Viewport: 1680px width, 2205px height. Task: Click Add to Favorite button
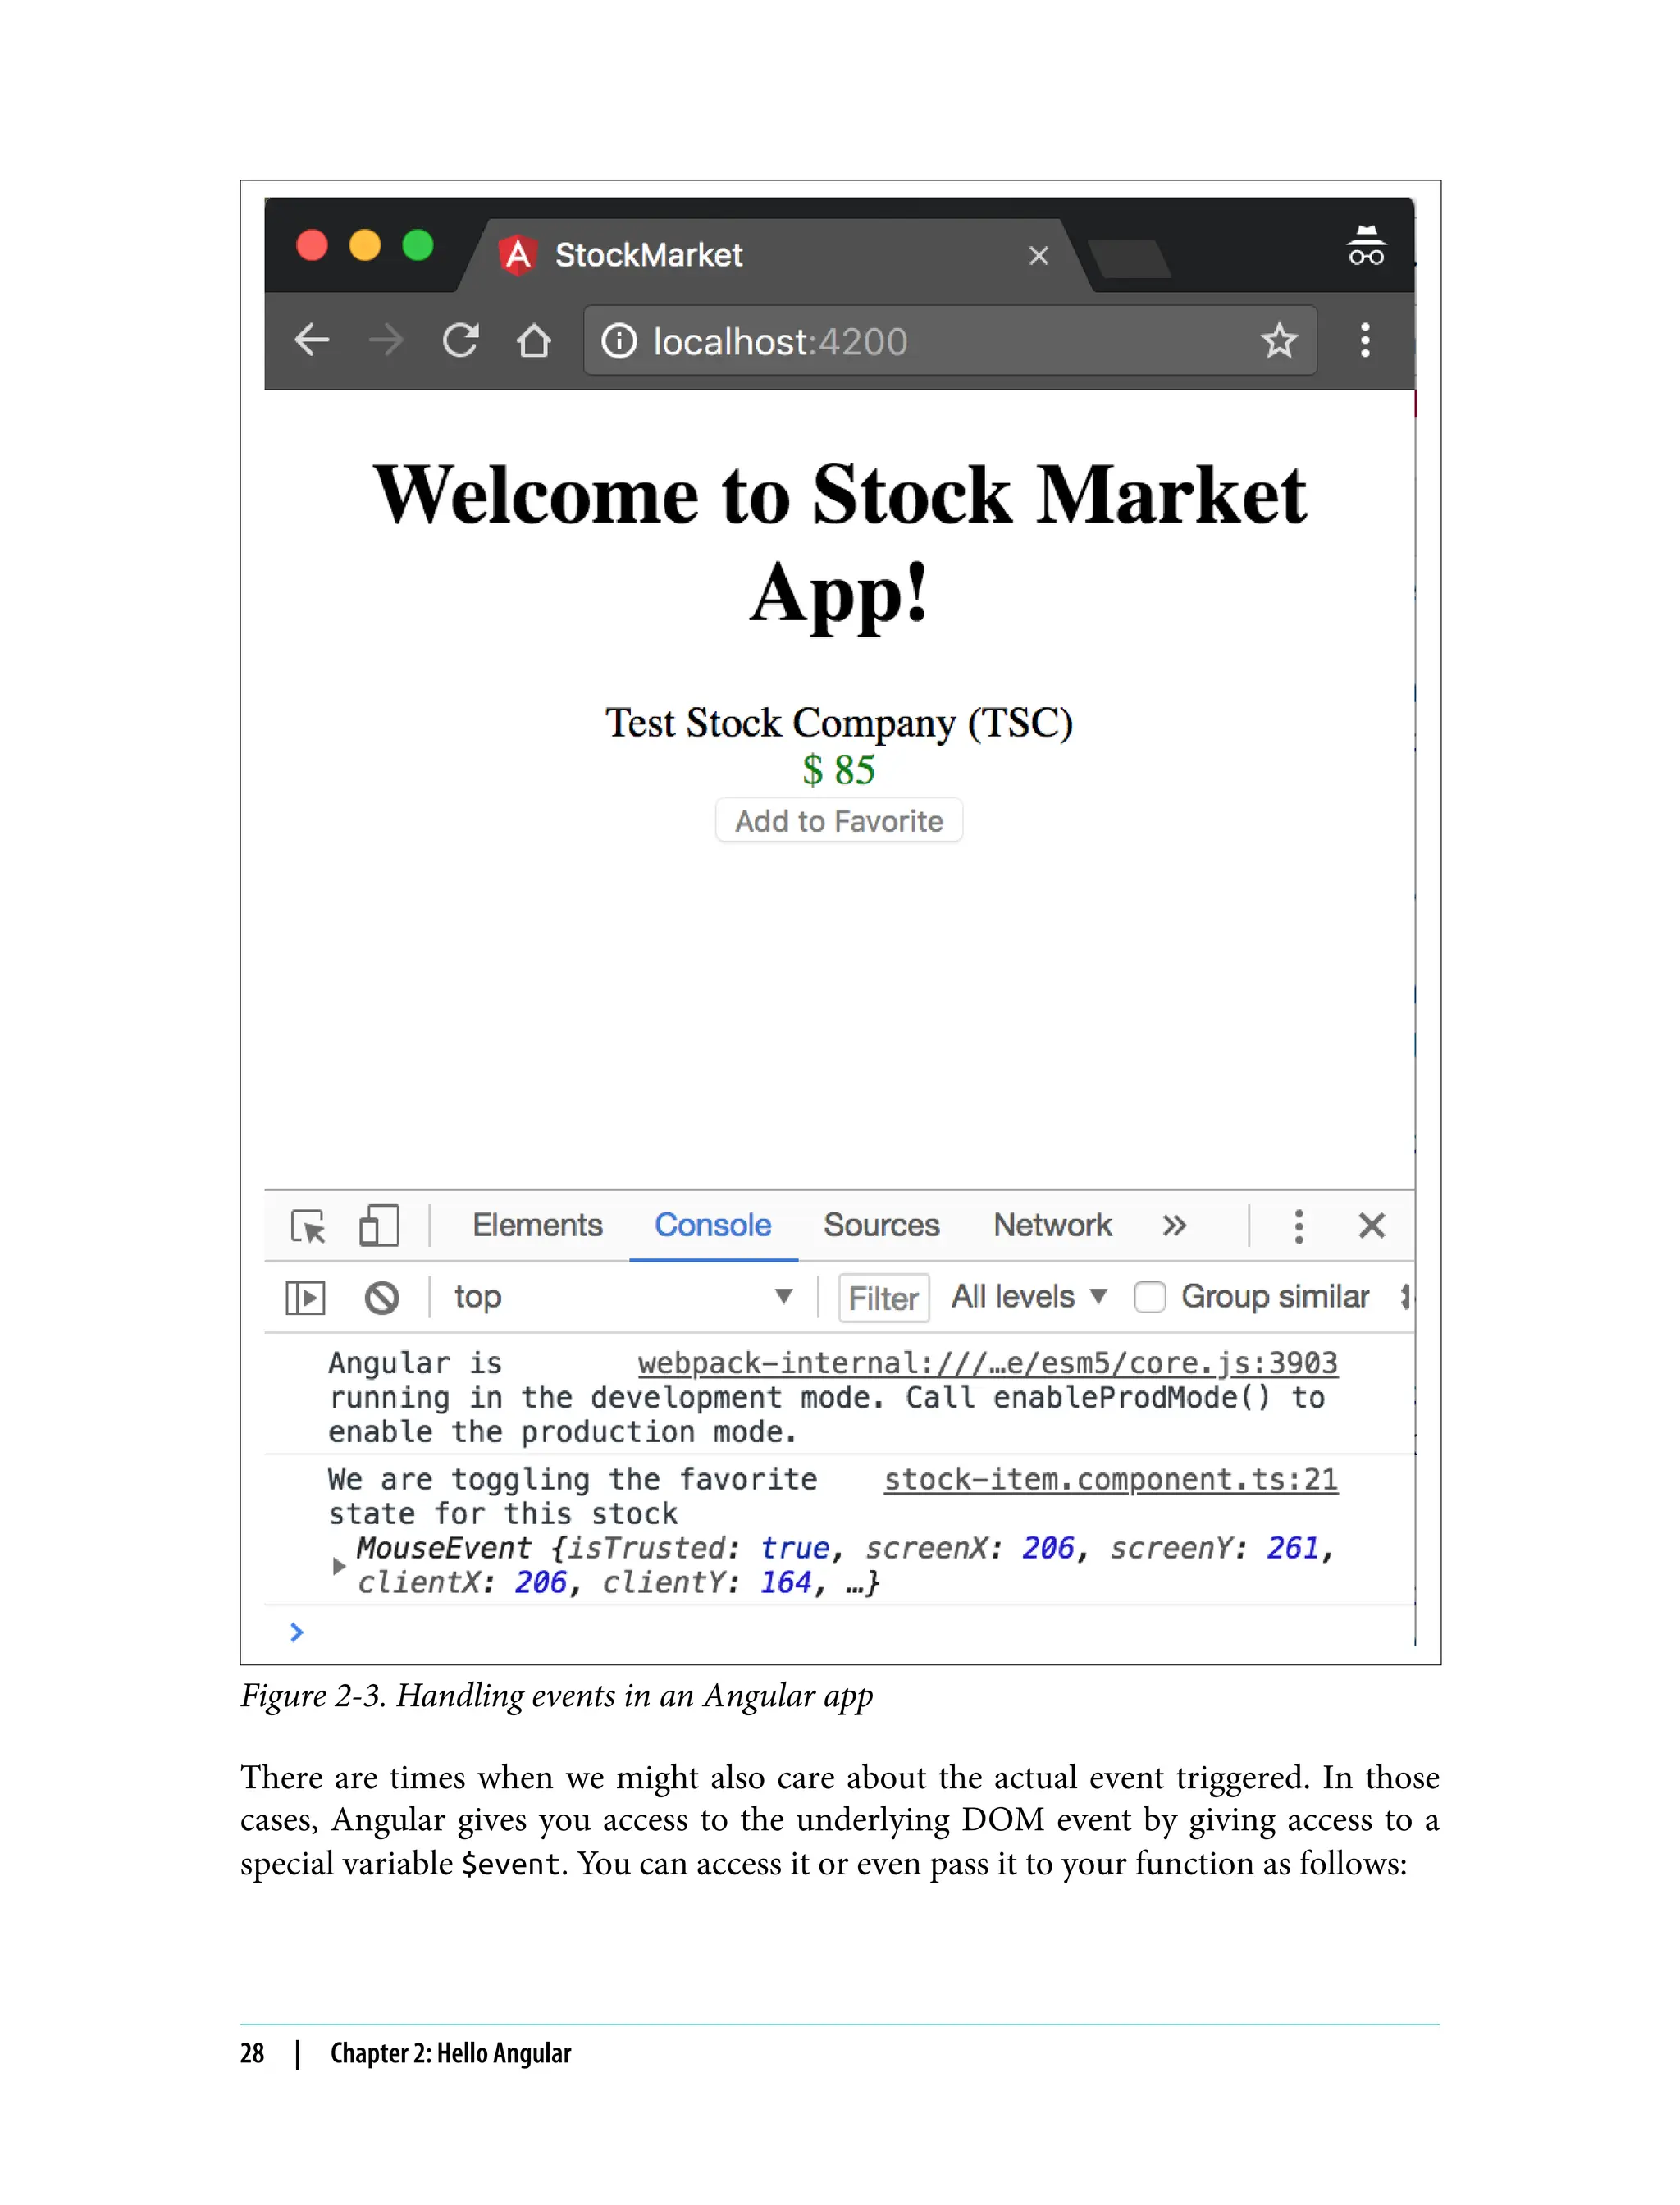(839, 821)
